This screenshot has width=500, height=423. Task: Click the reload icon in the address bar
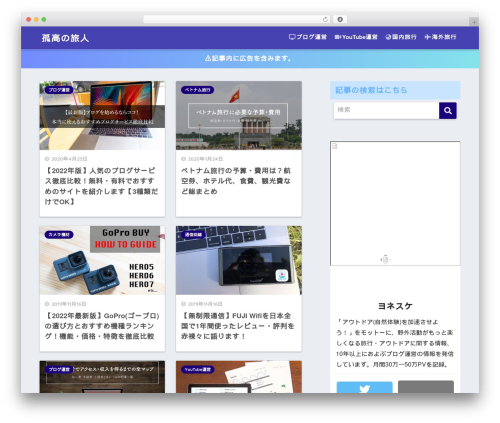(325, 19)
